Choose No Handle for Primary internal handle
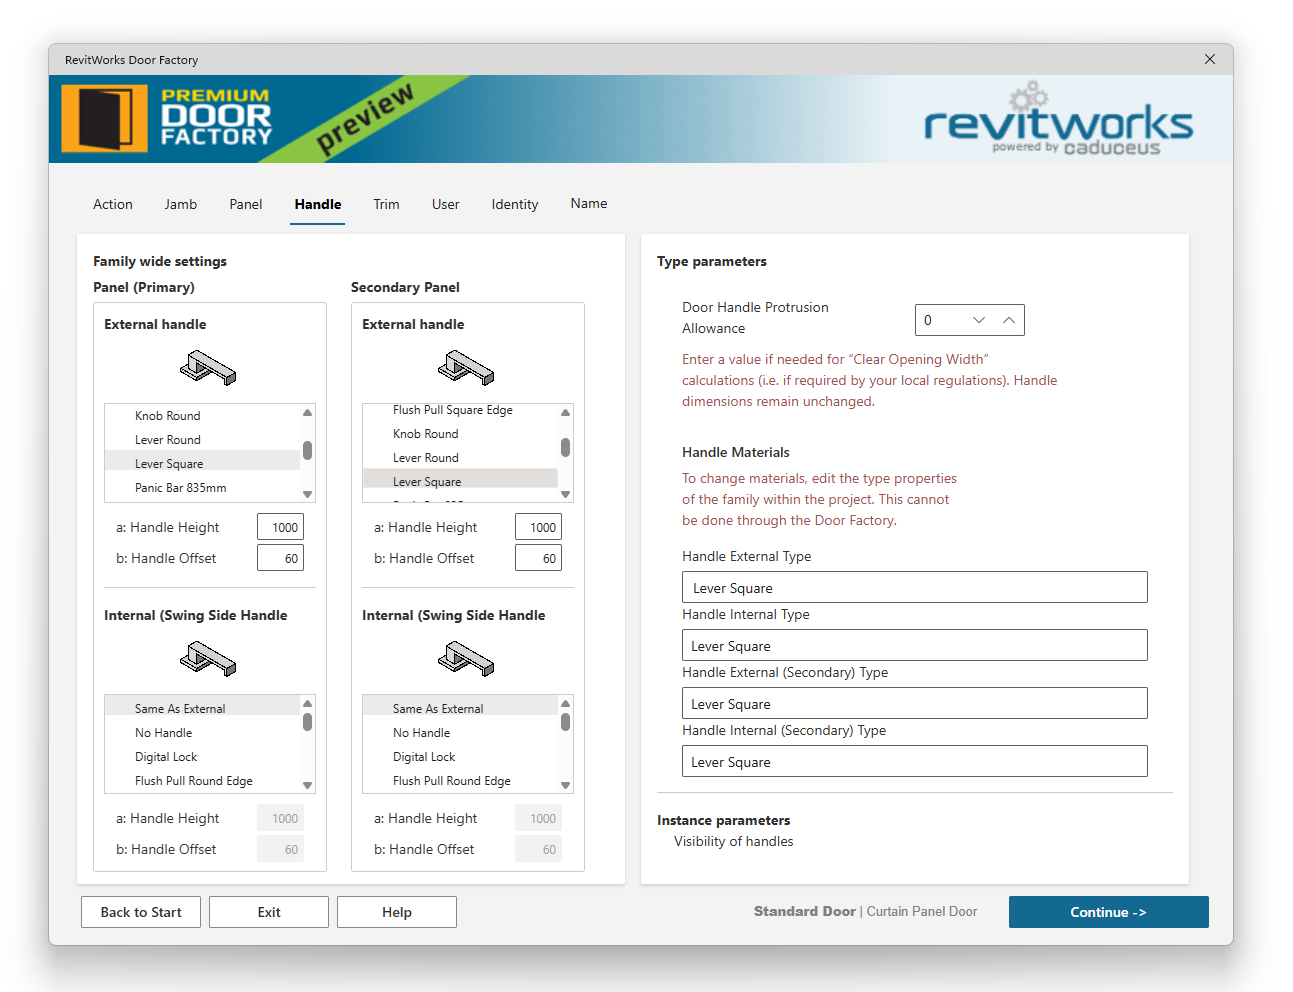 click(164, 733)
